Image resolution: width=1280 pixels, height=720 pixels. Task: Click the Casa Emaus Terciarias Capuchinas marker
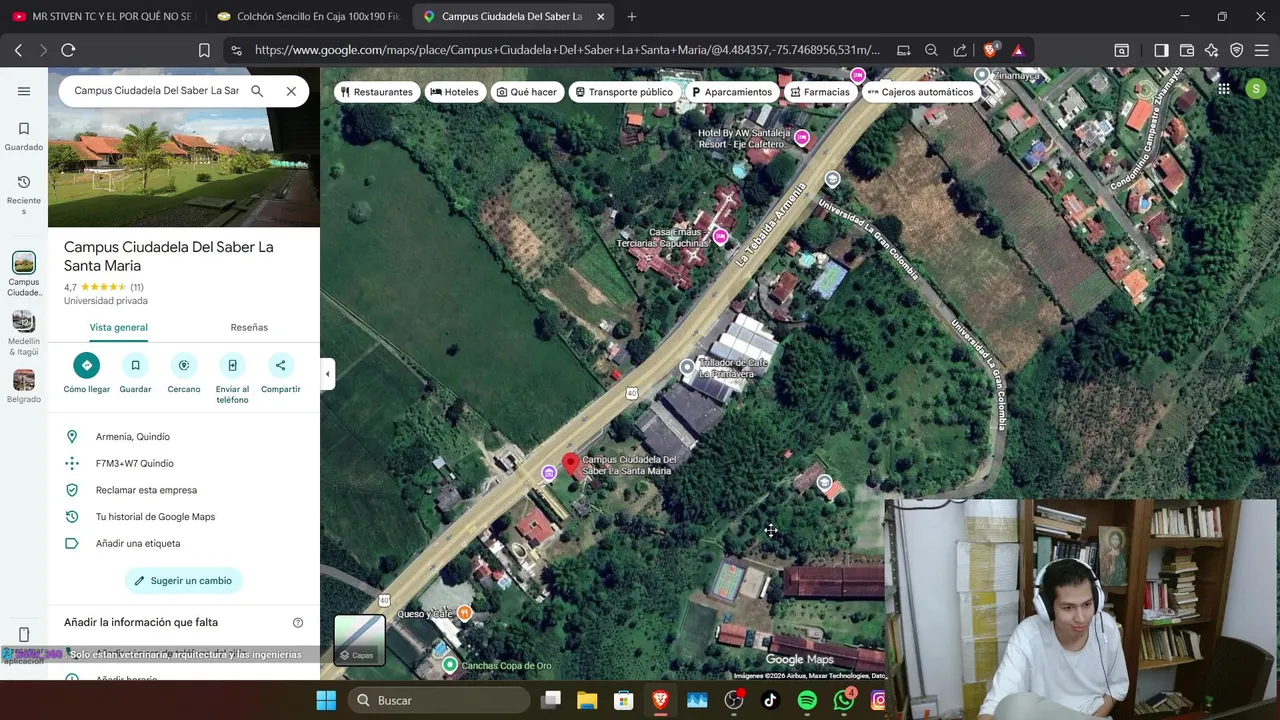(x=720, y=236)
